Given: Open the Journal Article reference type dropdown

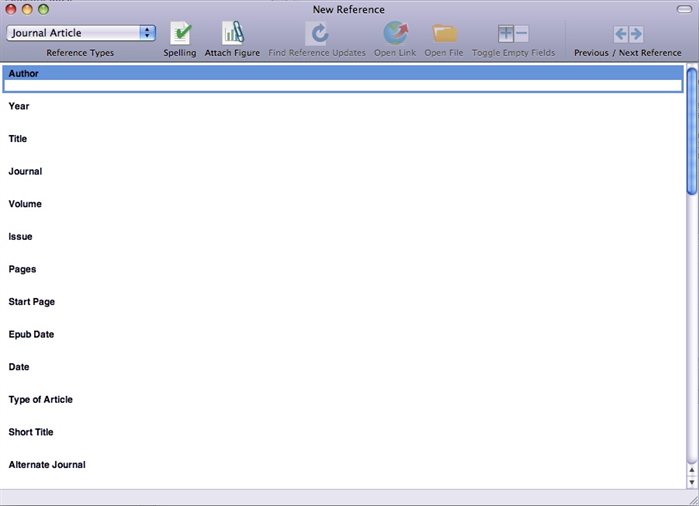Looking at the screenshot, I should click(x=80, y=33).
